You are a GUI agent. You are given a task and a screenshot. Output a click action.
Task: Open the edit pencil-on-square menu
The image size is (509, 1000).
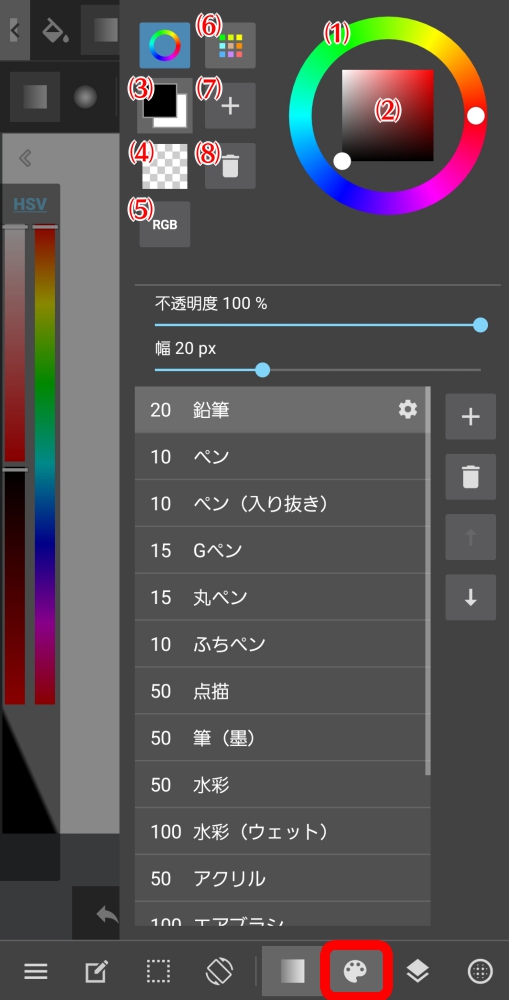coord(96,971)
